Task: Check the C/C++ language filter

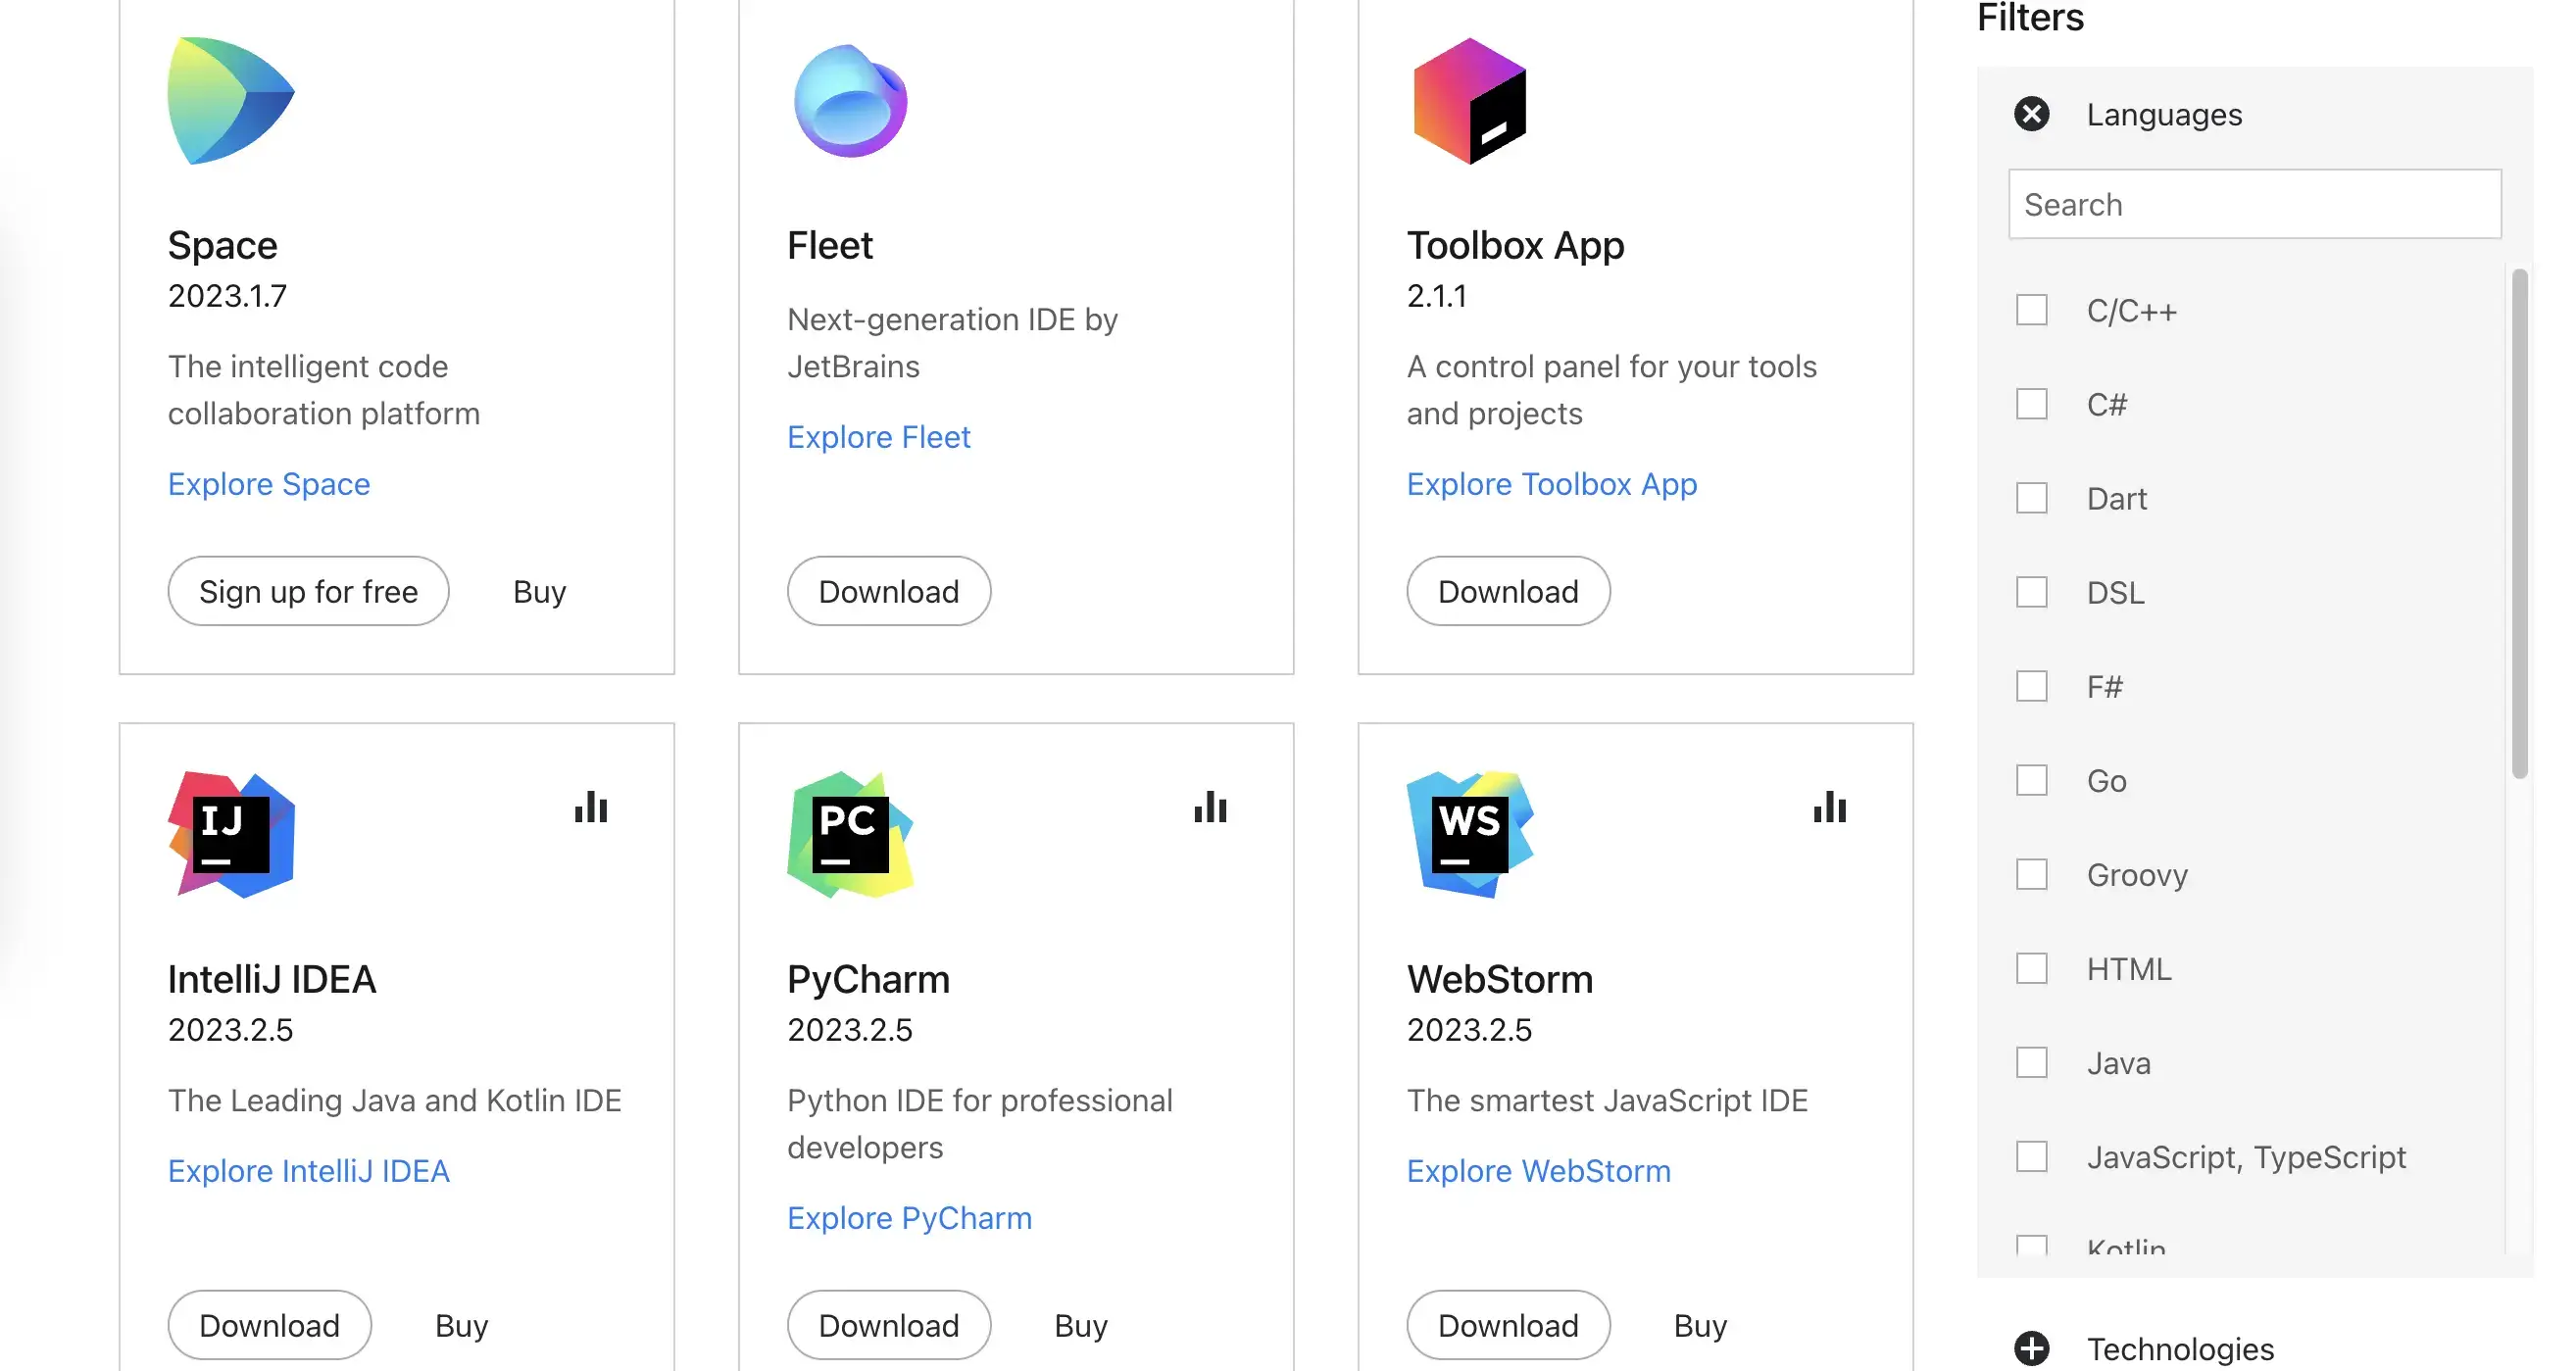Action: coord(2031,310)
